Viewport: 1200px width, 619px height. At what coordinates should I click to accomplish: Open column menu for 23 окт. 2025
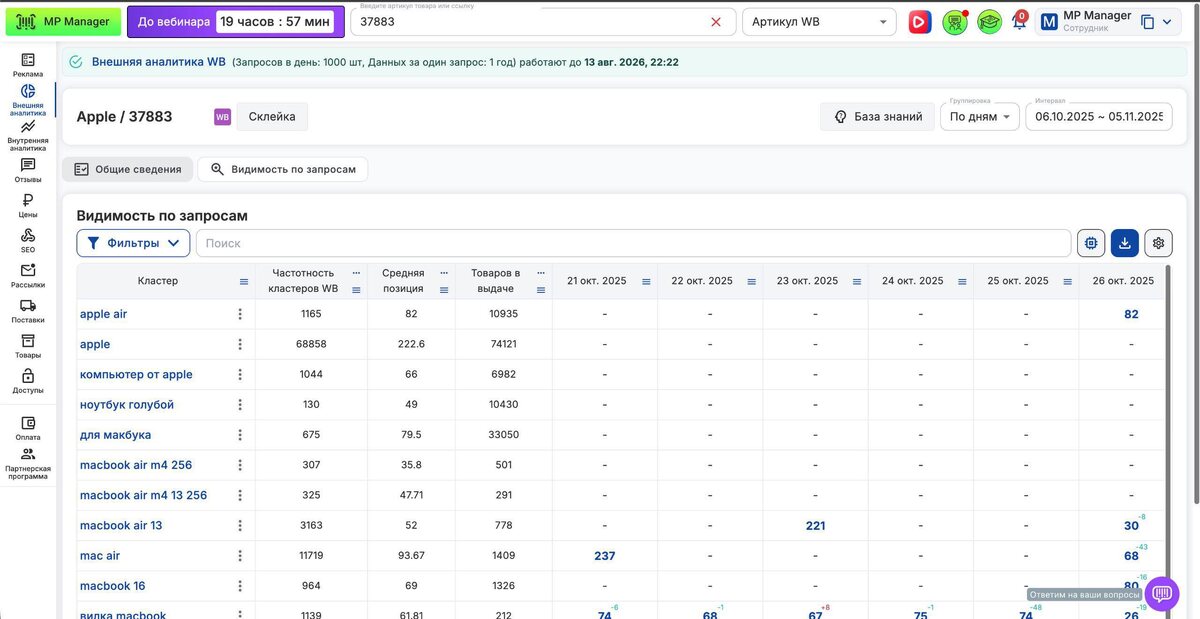point(857,282)
